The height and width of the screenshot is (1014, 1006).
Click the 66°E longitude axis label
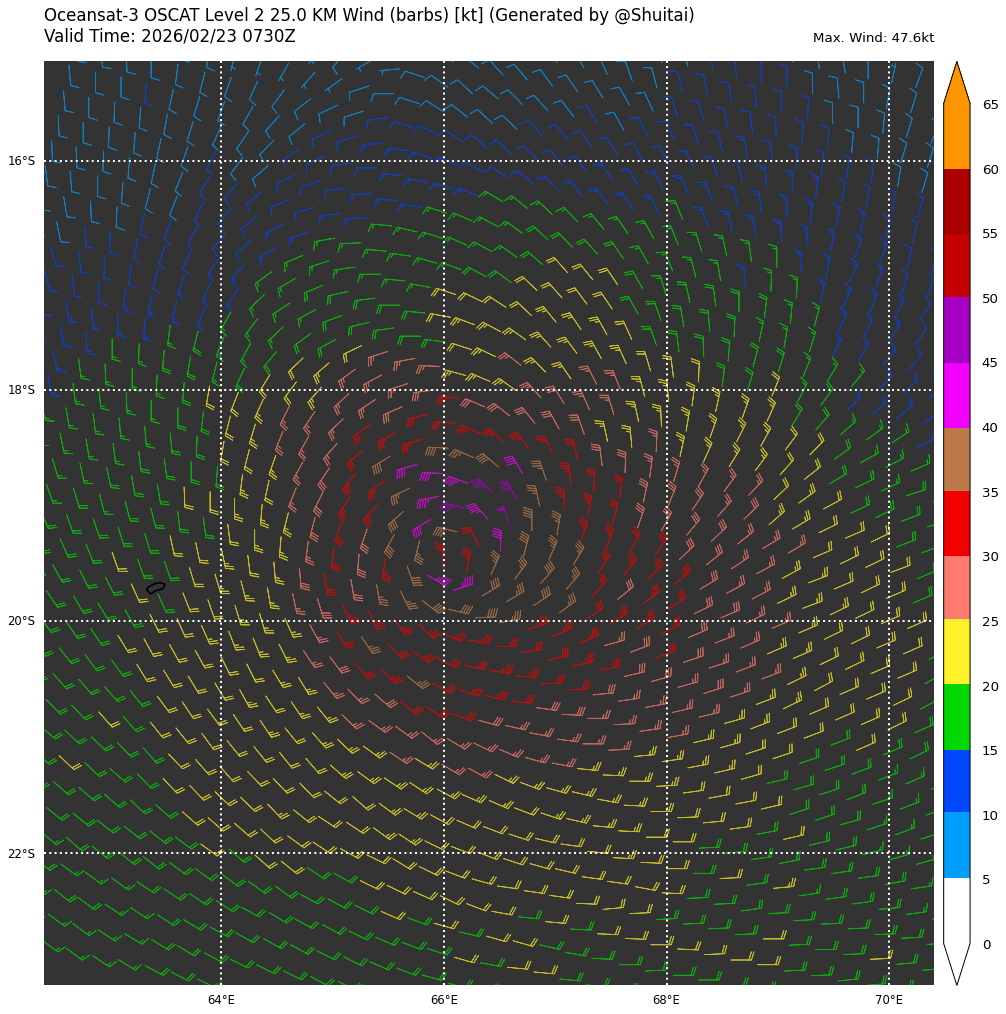tap(444, 1000)
